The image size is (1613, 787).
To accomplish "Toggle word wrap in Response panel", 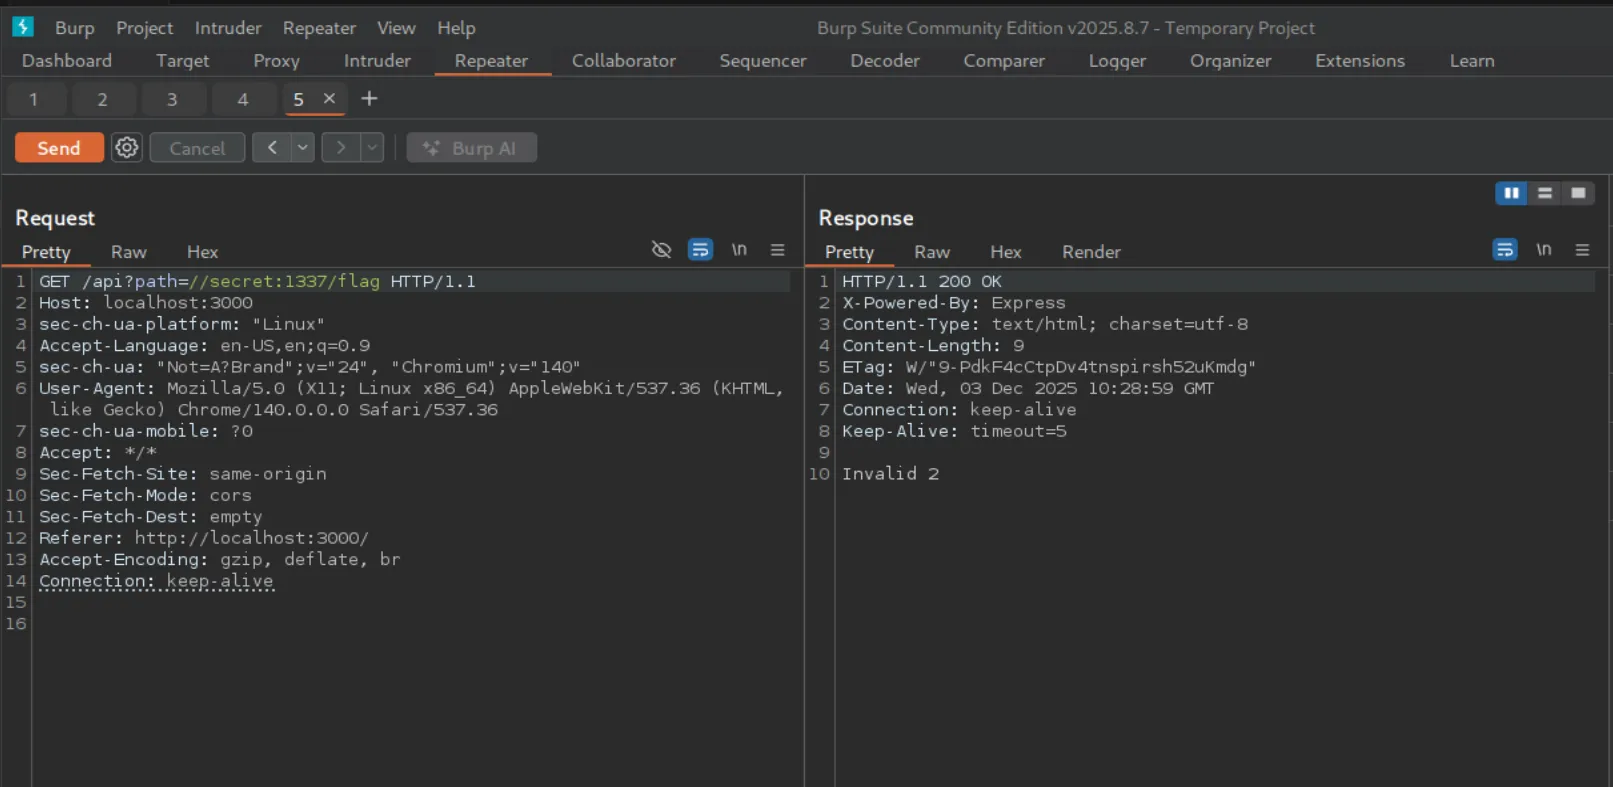I will click(1504, 250).
